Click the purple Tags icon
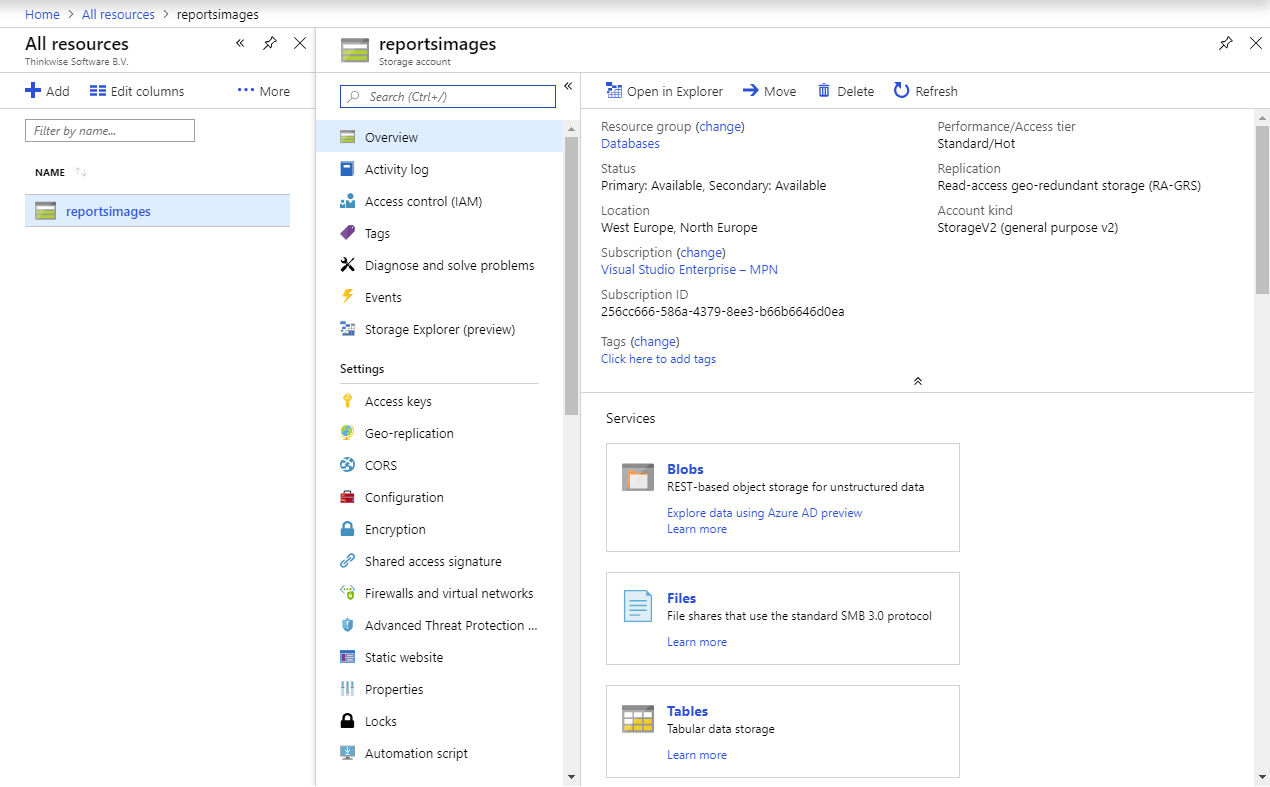The height and width of the screenshot is (787, 1270). pos(348,233)
